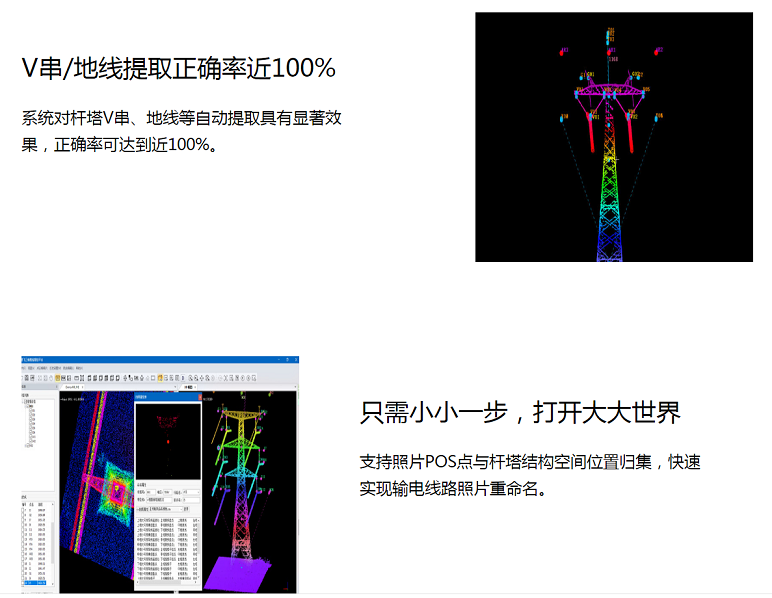Open the first menu in the menu bar

[x=26, y=369]
